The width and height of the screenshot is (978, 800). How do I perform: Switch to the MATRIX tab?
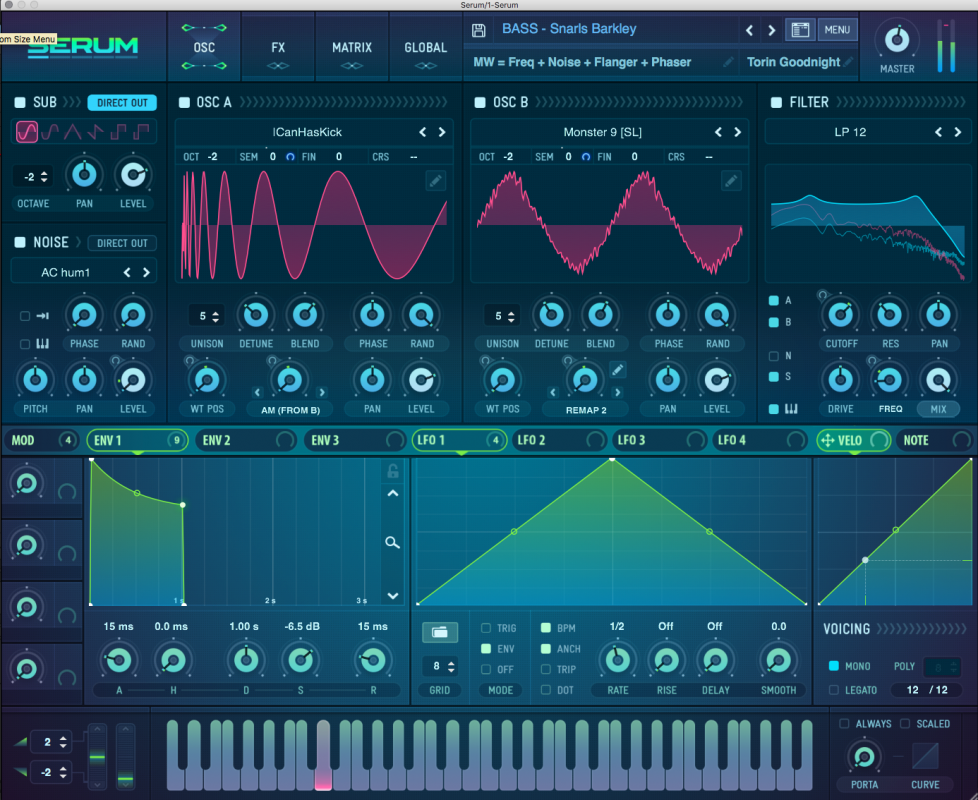[352, 47]
